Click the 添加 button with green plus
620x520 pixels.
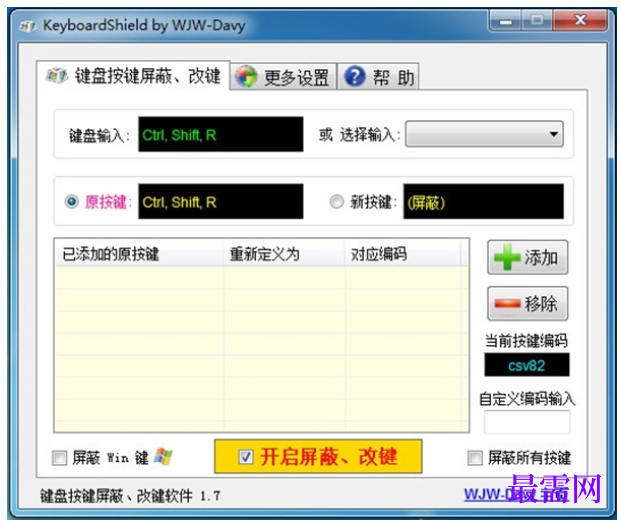click(527, 257)
